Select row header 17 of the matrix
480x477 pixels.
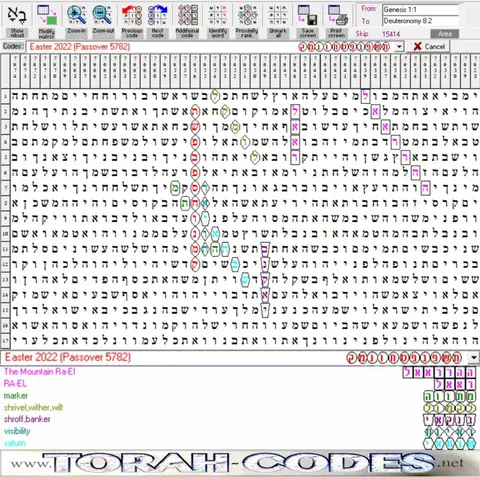click(5, 340)
